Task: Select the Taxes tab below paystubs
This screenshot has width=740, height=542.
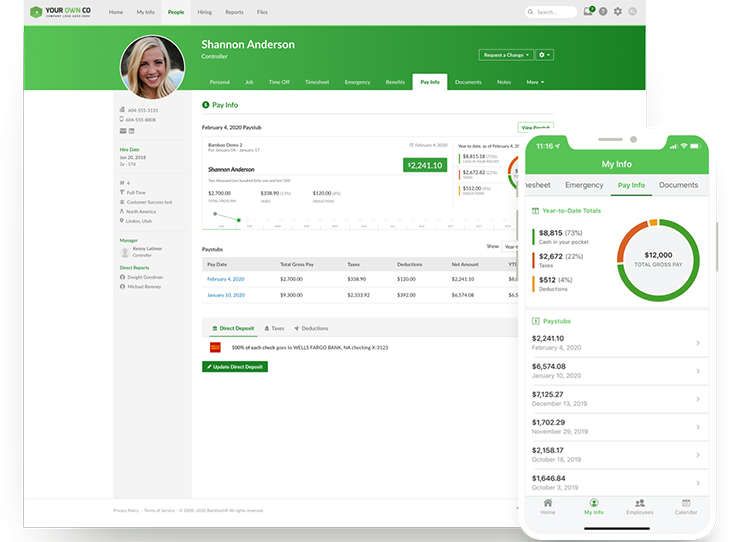Action: [274, 328]
